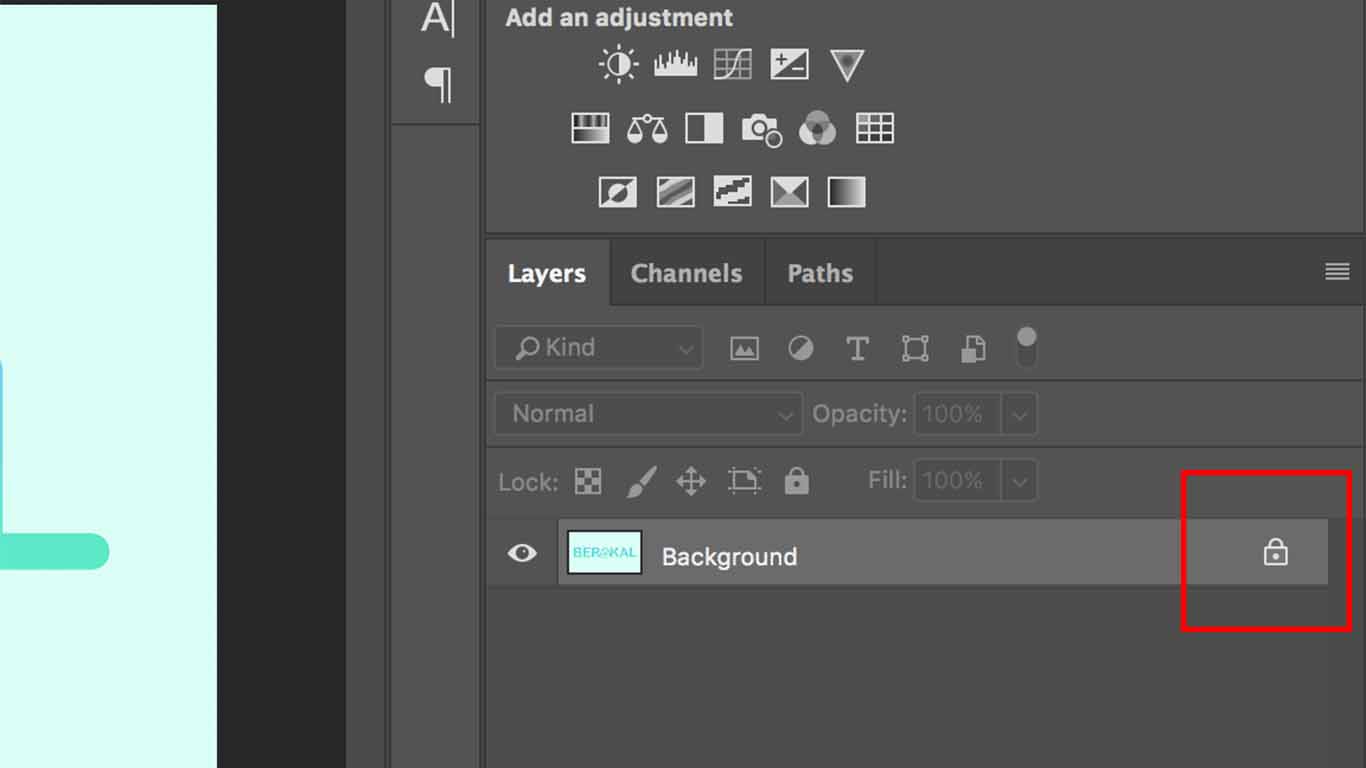
Task: Open the Kind filter dropdown
Action: point(597,347)
